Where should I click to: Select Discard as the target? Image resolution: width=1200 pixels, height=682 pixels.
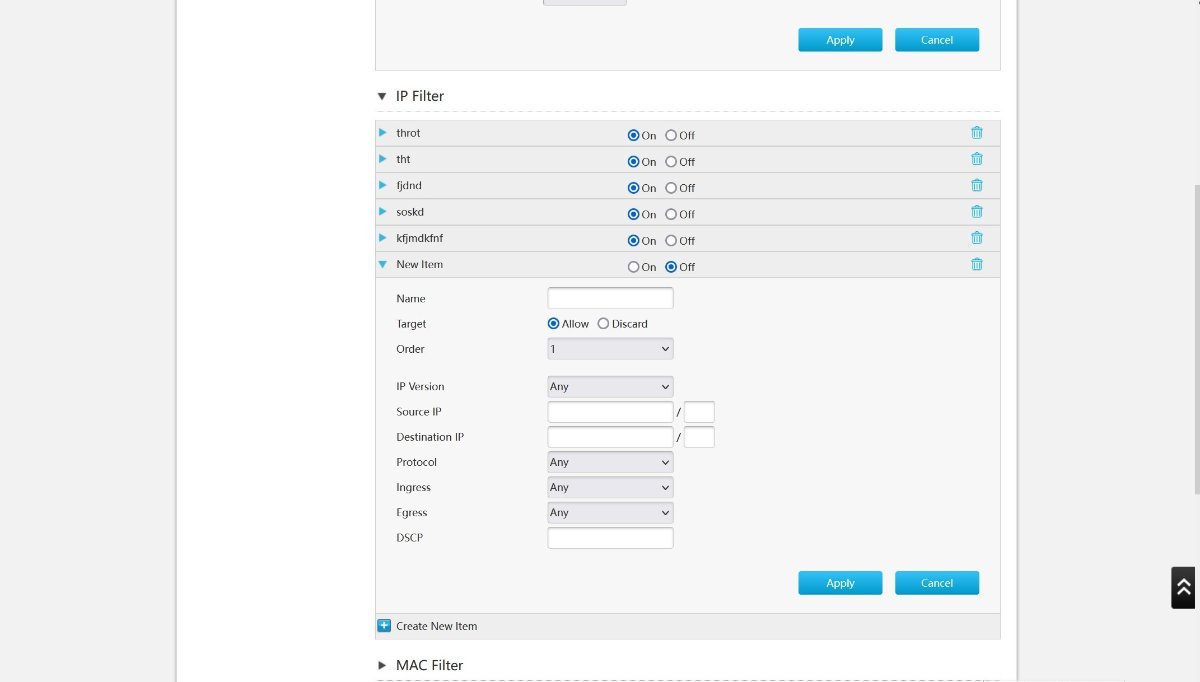click(603, 324)
